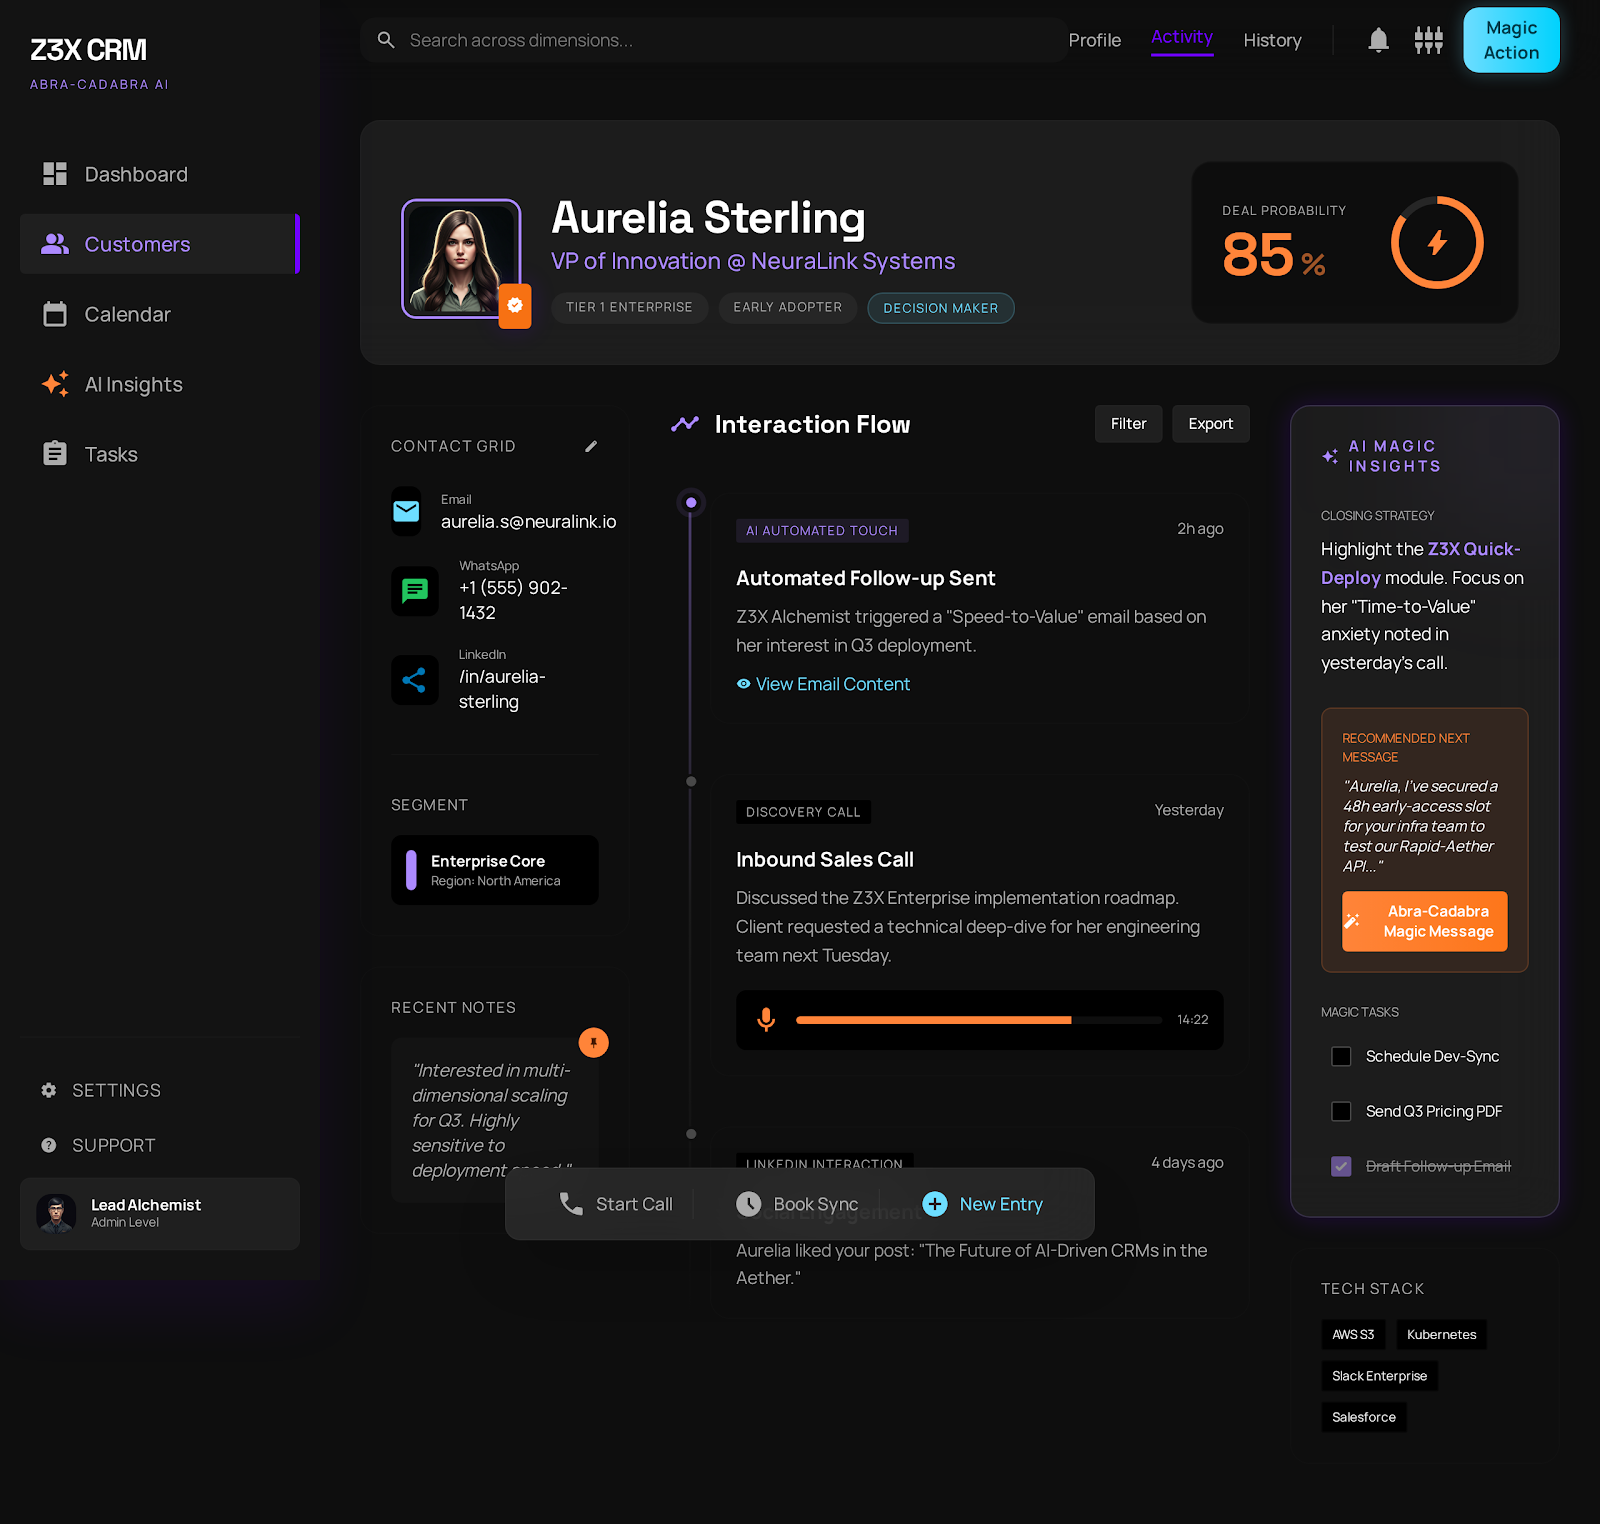Seek within the call recording progress bar
This screenshot has height=1524, width=1600.
pyautogui.click(x=978, y=1020)
